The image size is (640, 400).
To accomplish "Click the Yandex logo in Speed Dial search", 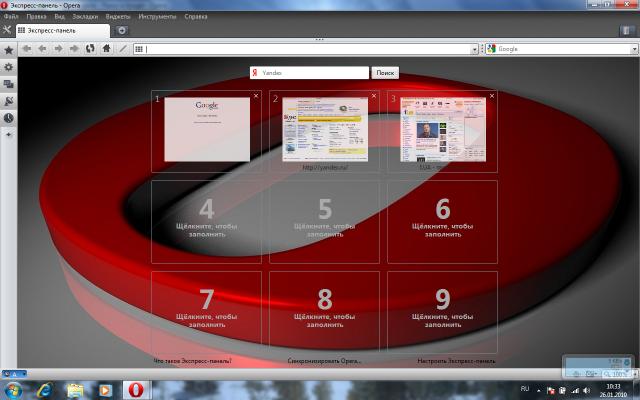I will [255, 73].
